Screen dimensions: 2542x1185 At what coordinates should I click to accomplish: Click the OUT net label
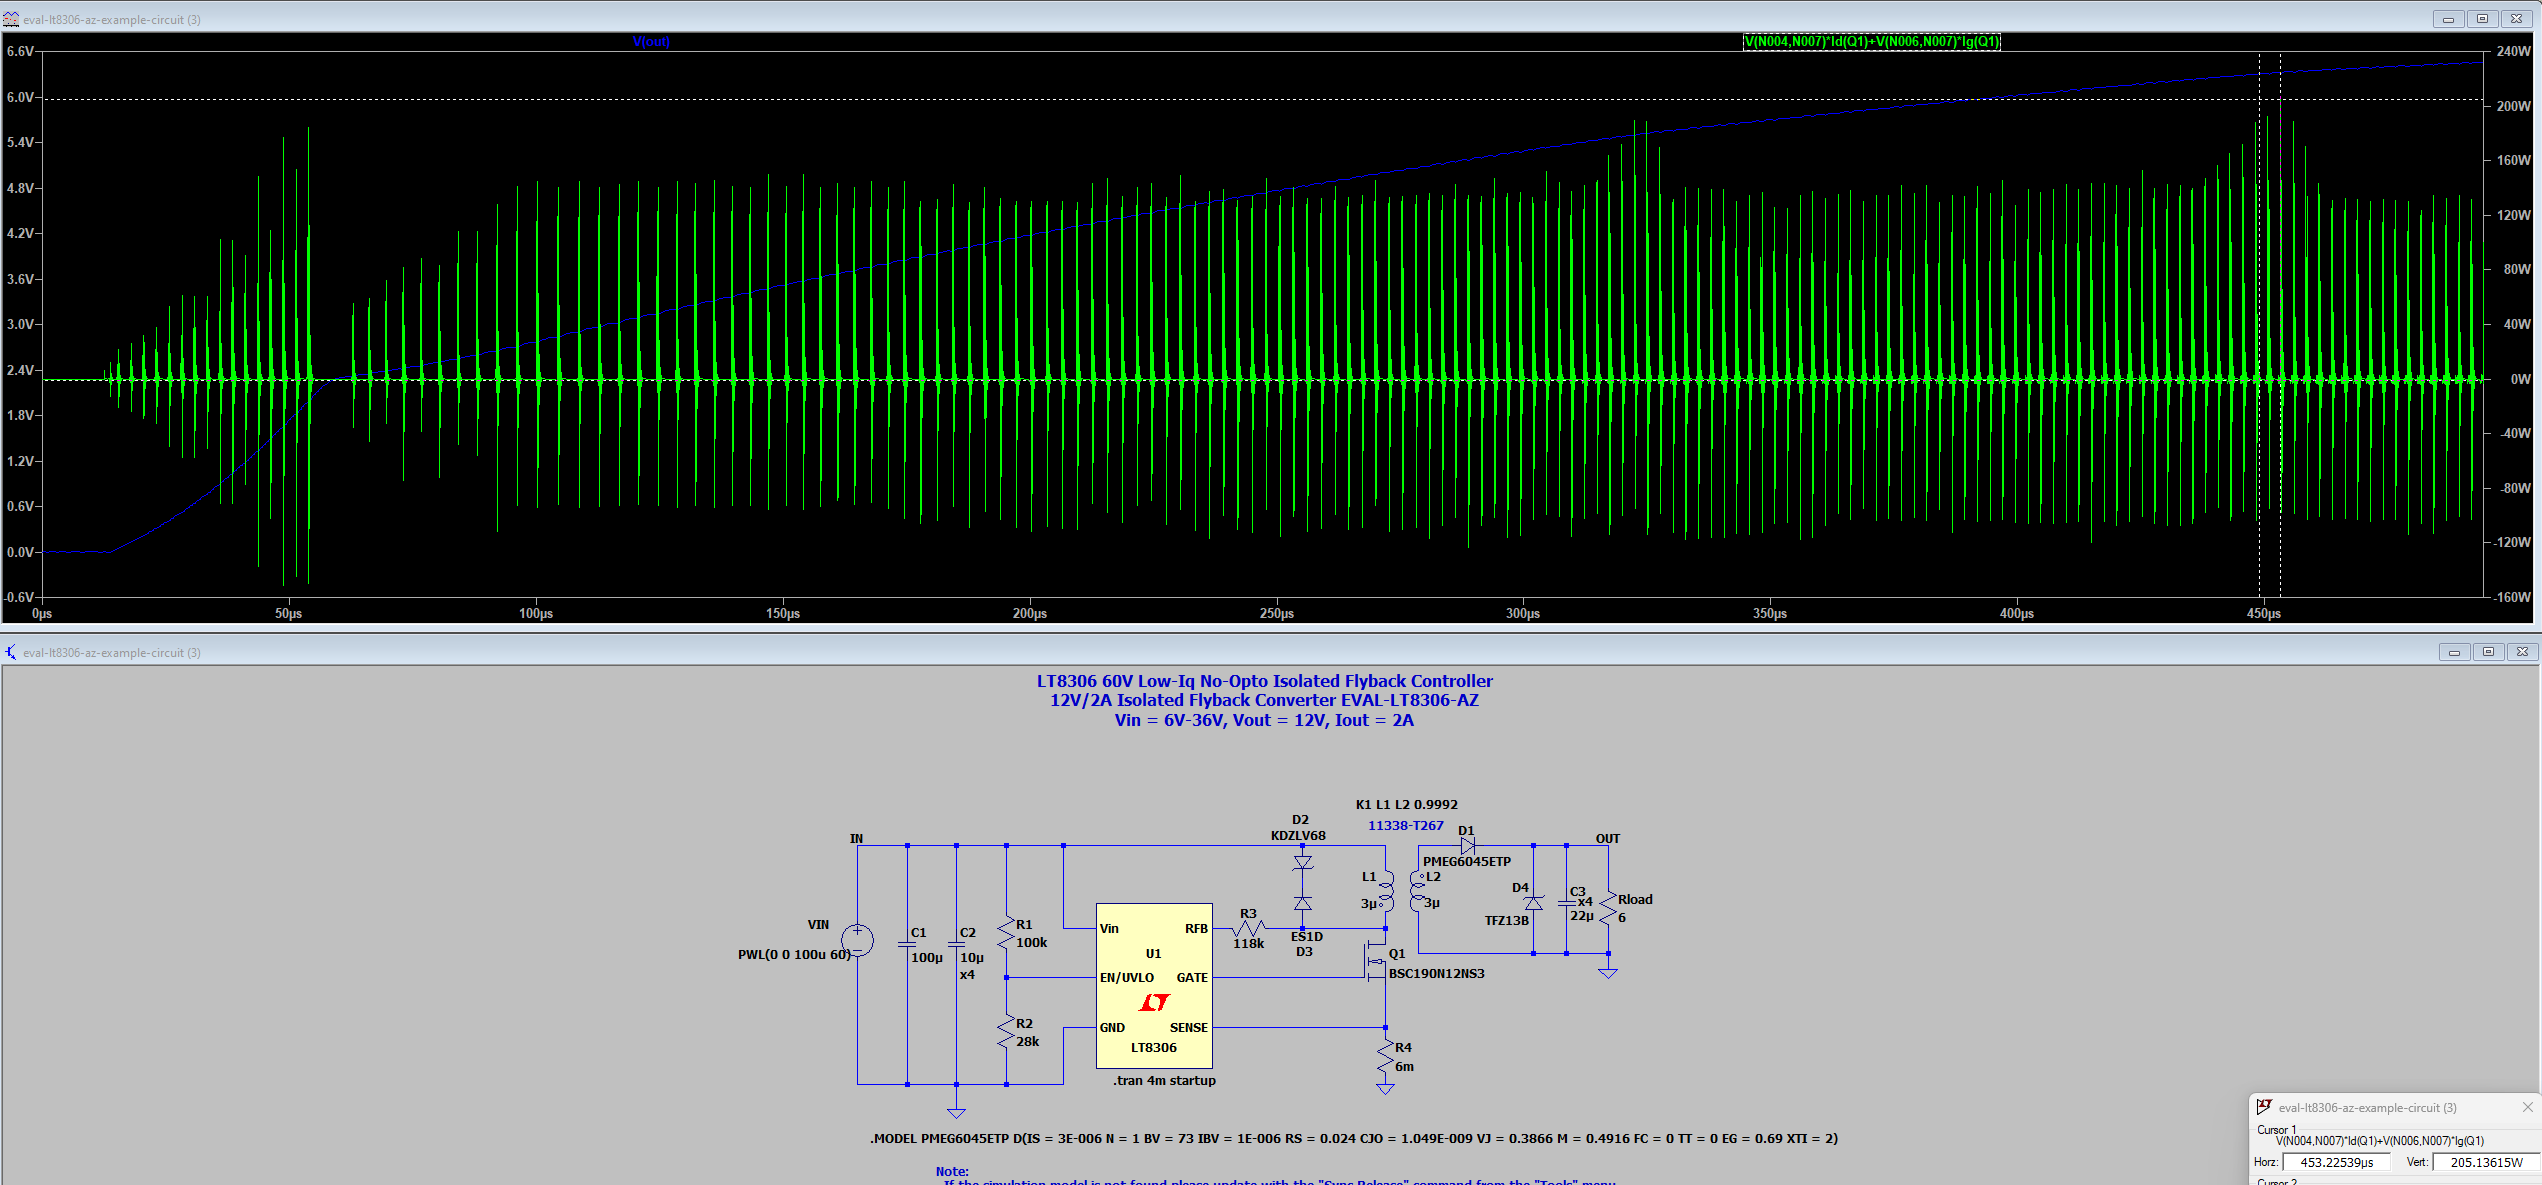pyautogui.click(x=1608, y=838)
